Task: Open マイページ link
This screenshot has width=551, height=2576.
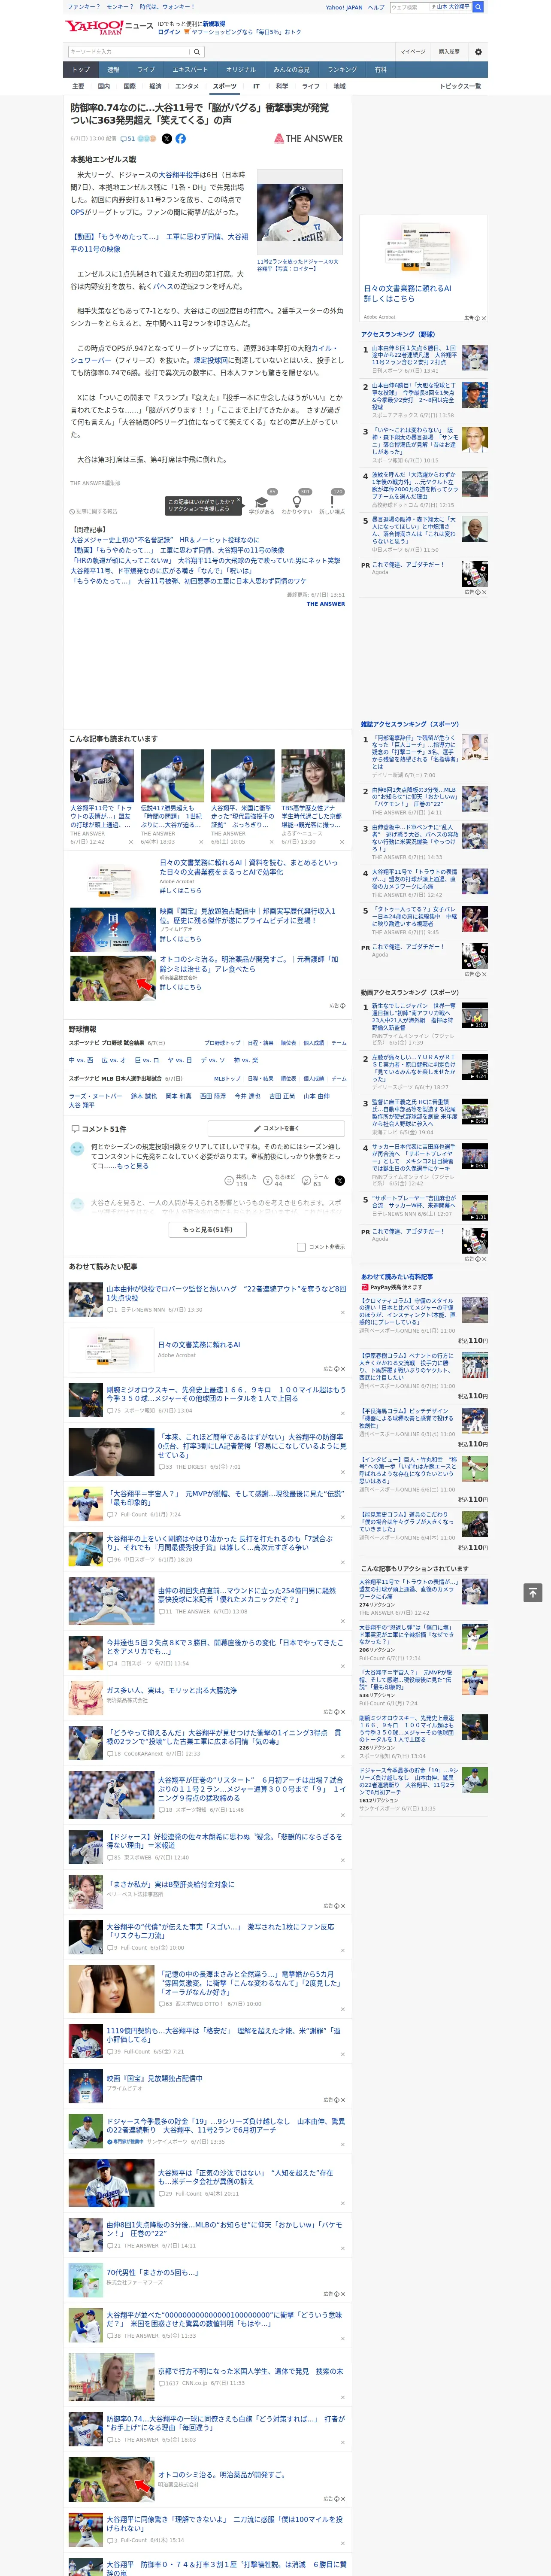Action: click(413, 51)
